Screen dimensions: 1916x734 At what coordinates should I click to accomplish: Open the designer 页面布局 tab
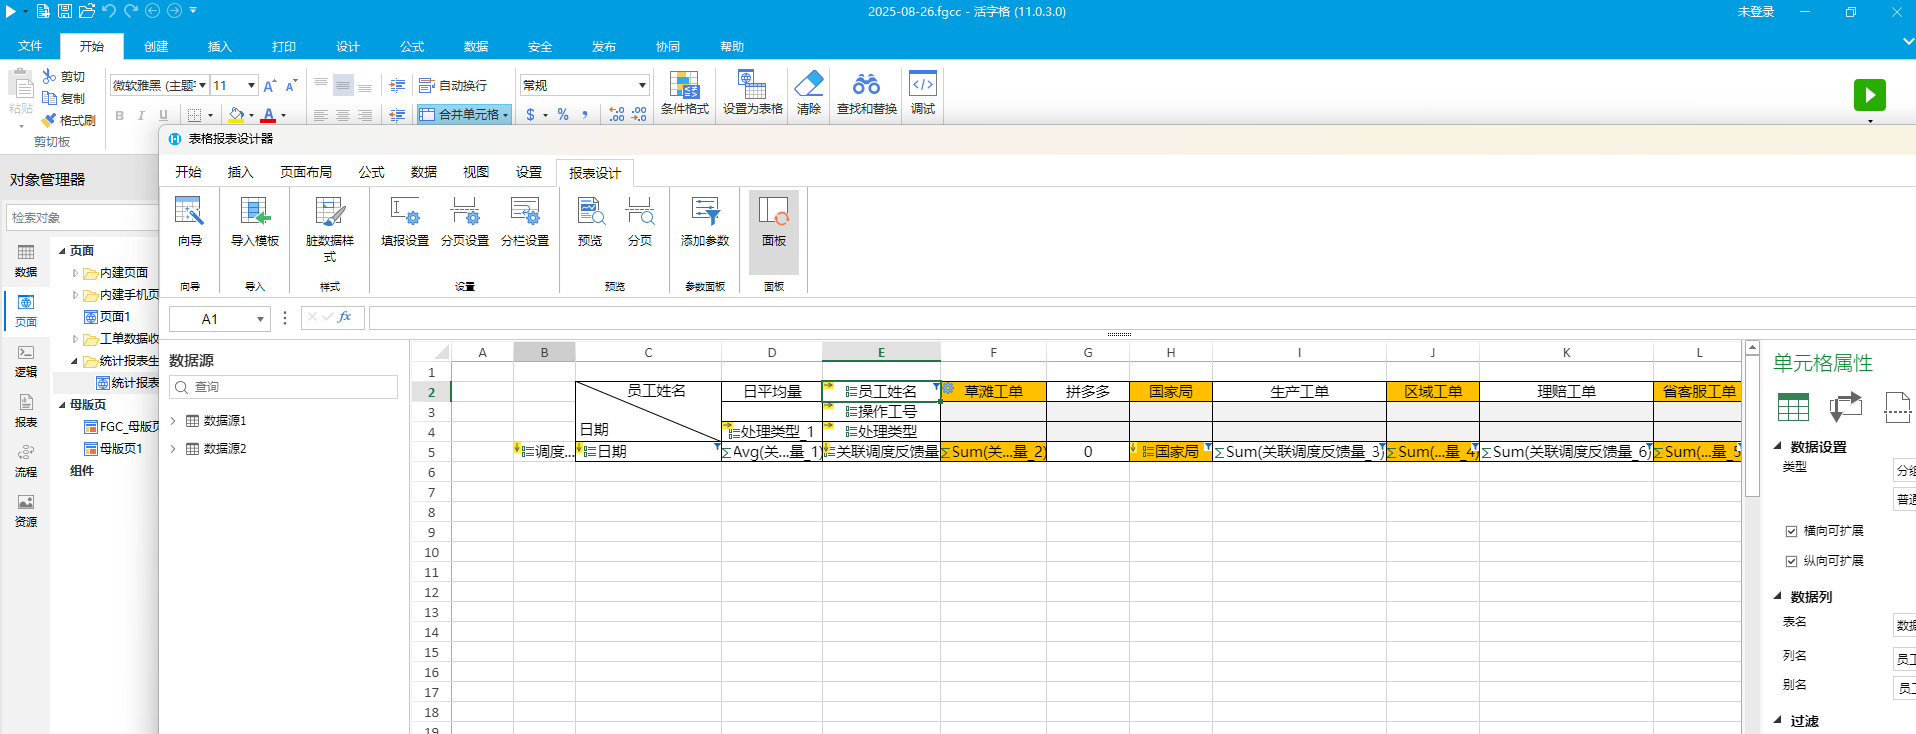coord(306,172)
